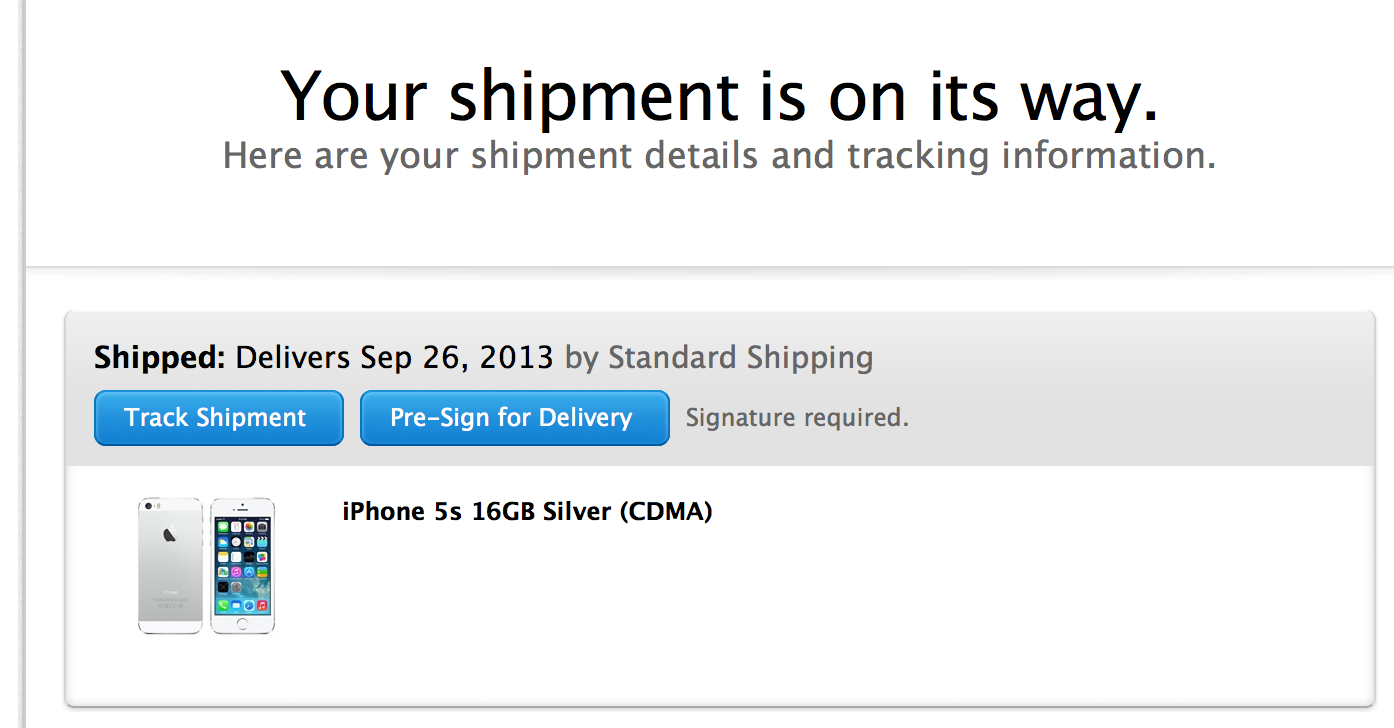Screen dimensions: 1394x728
Task: Click the "Delivers Sep 26, 2013" date
Action: coord(394,357)
